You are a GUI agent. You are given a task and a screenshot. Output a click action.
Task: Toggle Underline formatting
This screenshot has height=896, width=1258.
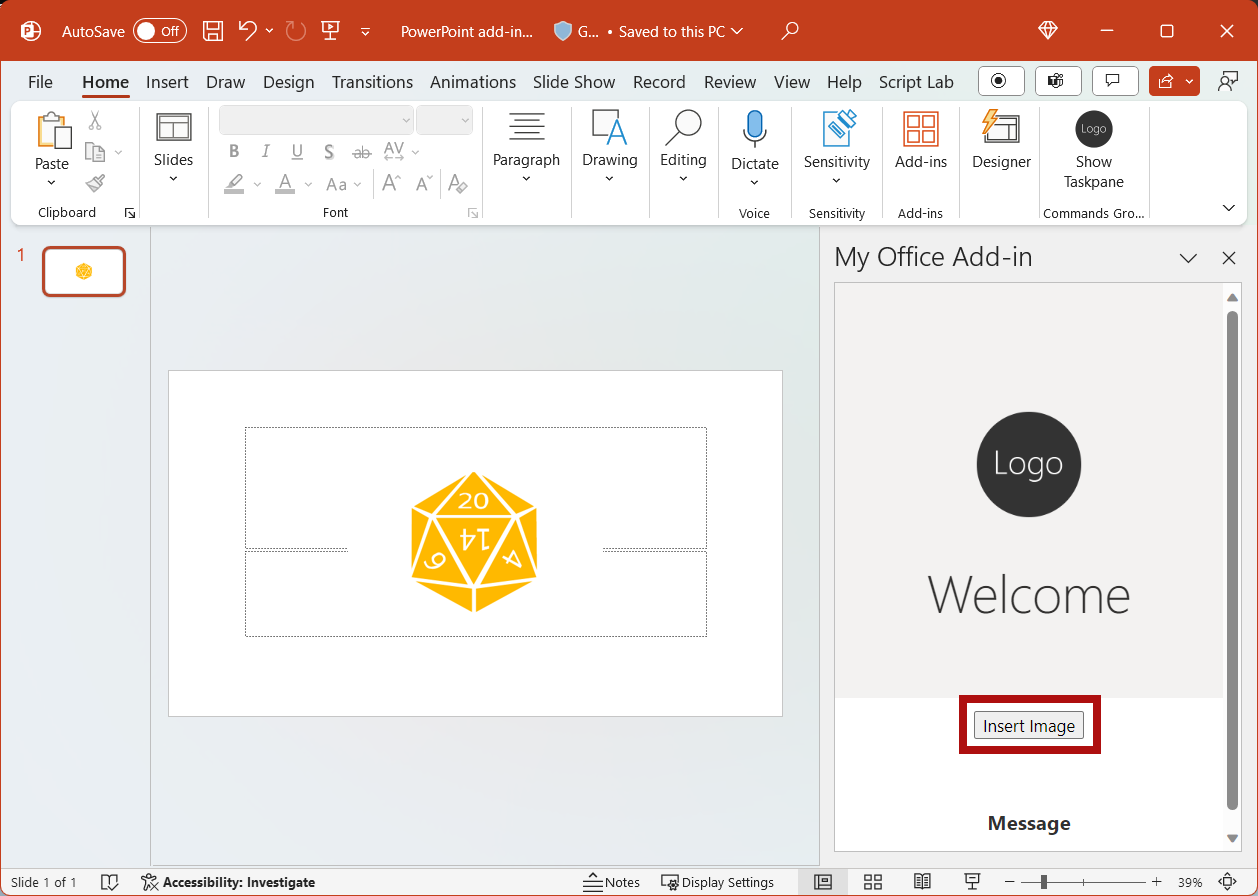point(297,152)
